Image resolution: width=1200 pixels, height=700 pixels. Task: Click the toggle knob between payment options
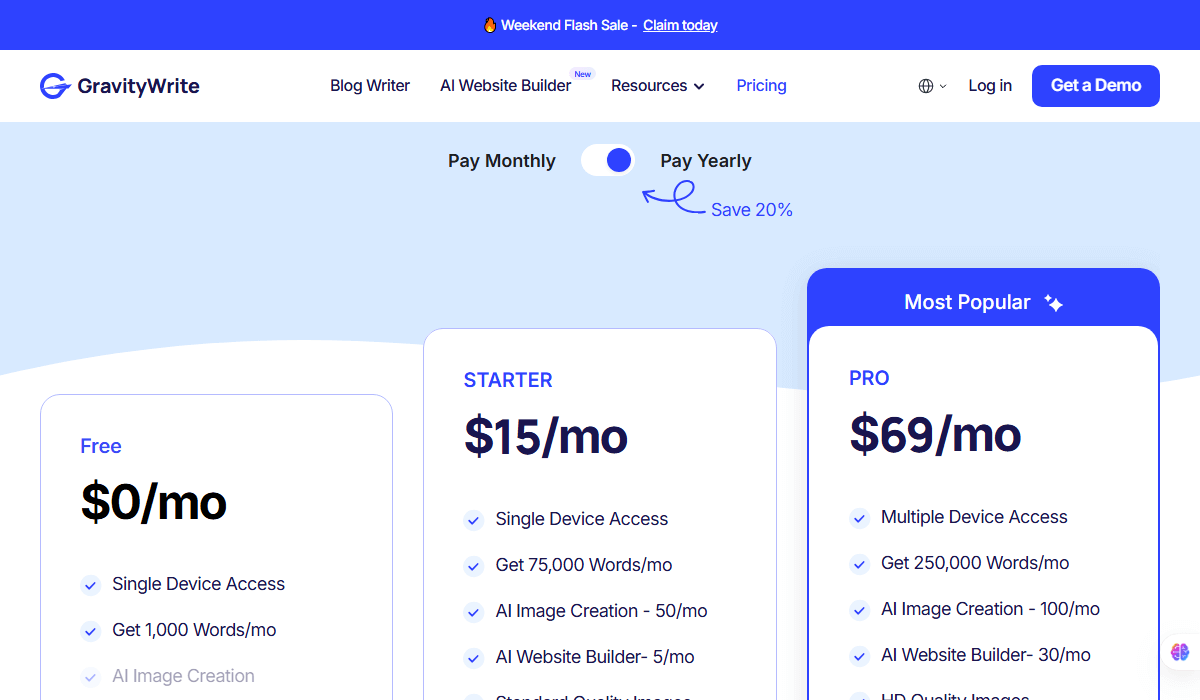[618, 160]
